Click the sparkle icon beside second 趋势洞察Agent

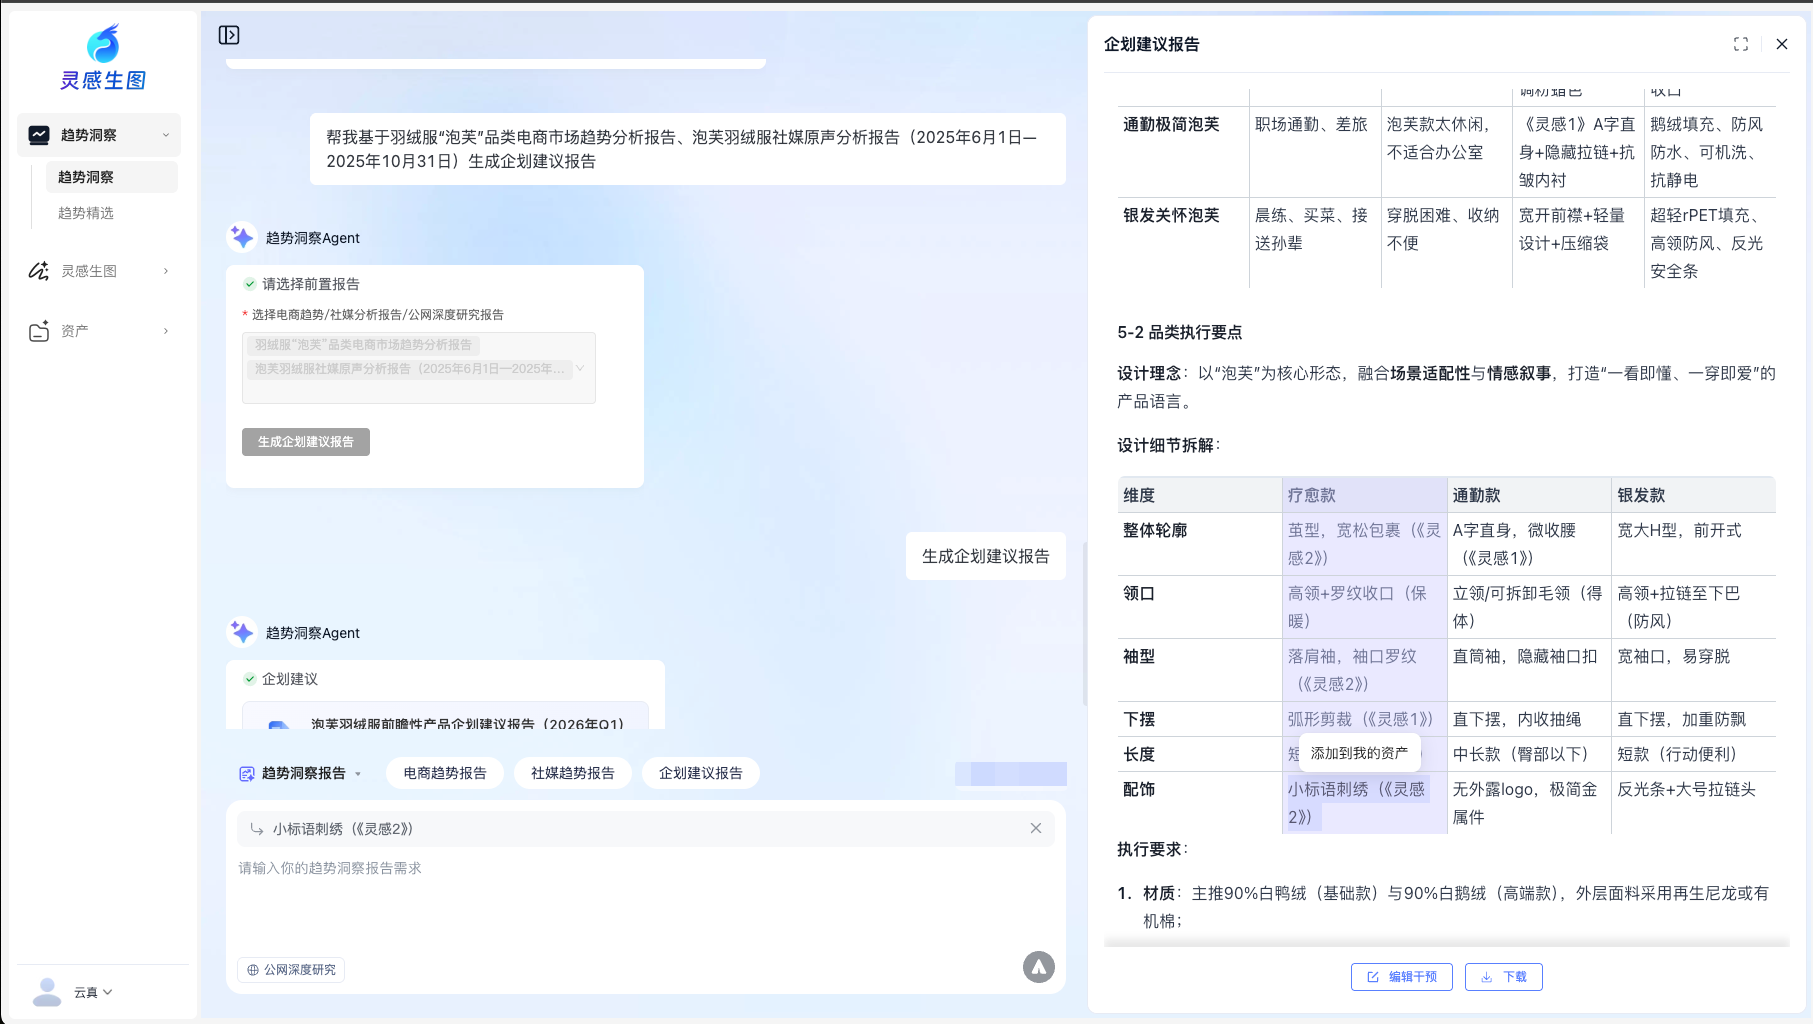point(242,632)
